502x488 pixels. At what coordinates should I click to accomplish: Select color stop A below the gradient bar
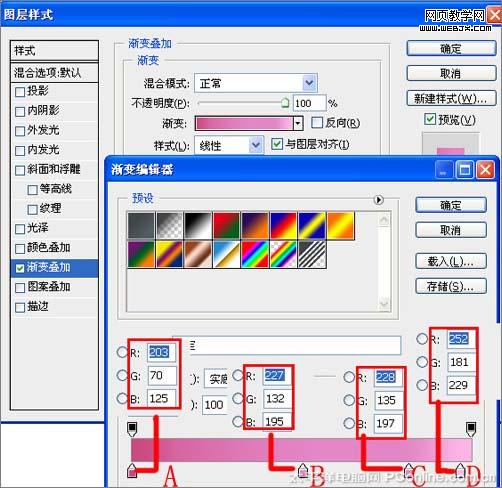tap(132, 470)
